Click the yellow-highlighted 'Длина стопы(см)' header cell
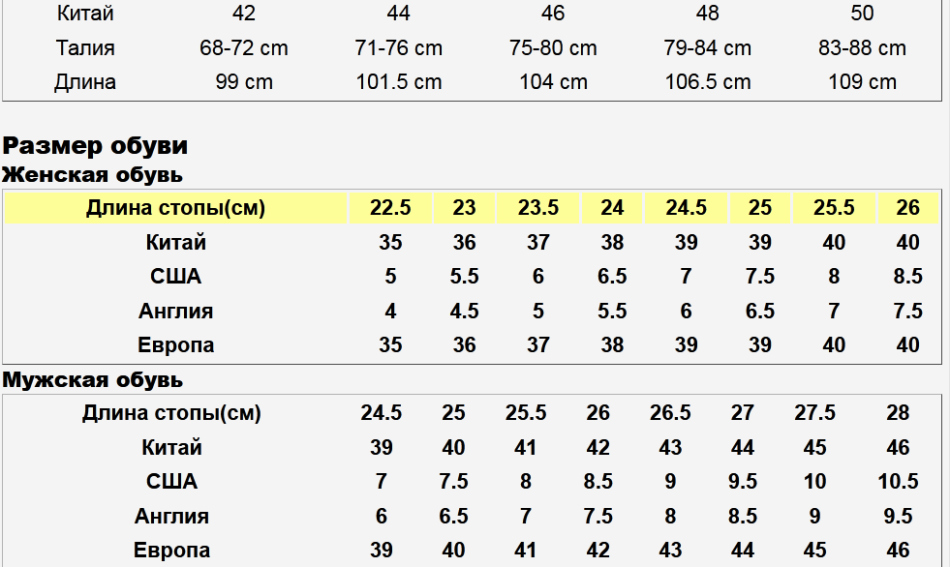 [175, 208]
